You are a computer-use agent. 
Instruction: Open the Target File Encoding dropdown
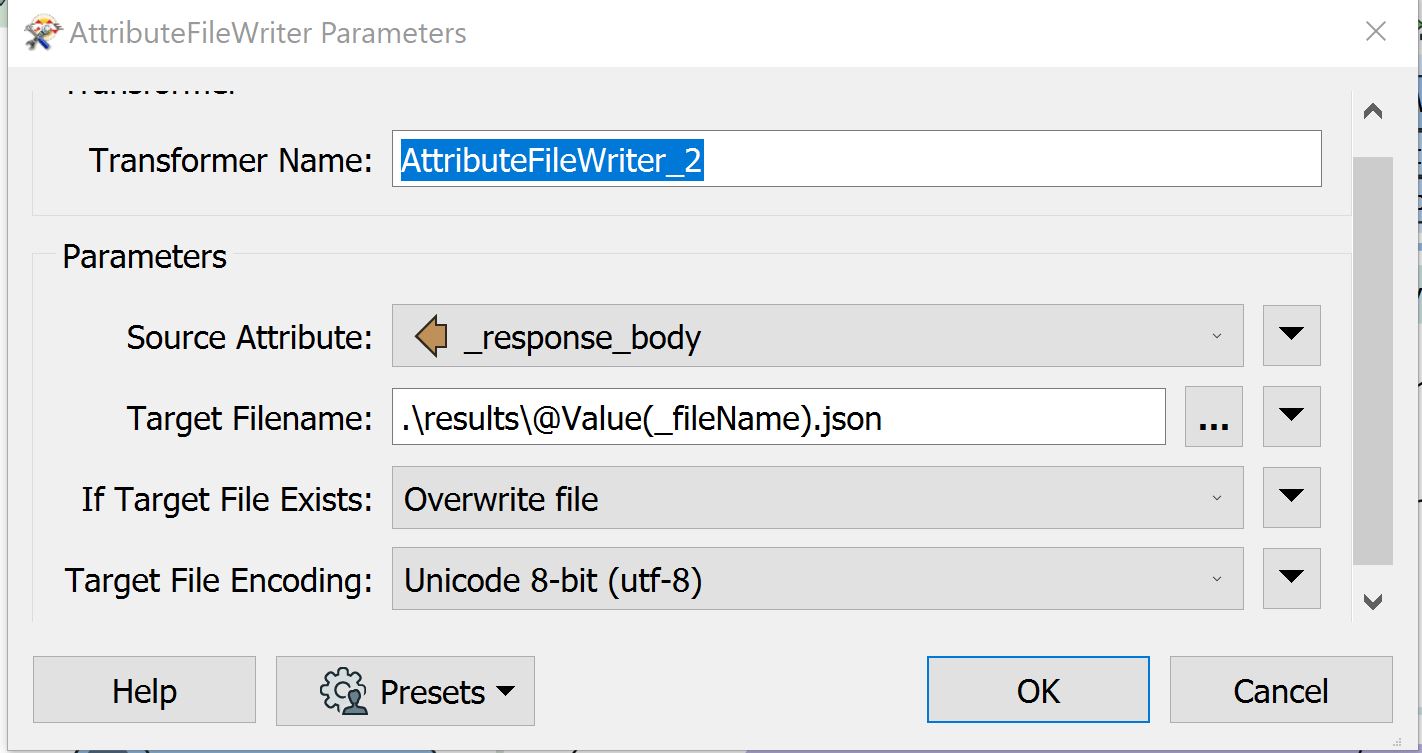pos(817,579)
